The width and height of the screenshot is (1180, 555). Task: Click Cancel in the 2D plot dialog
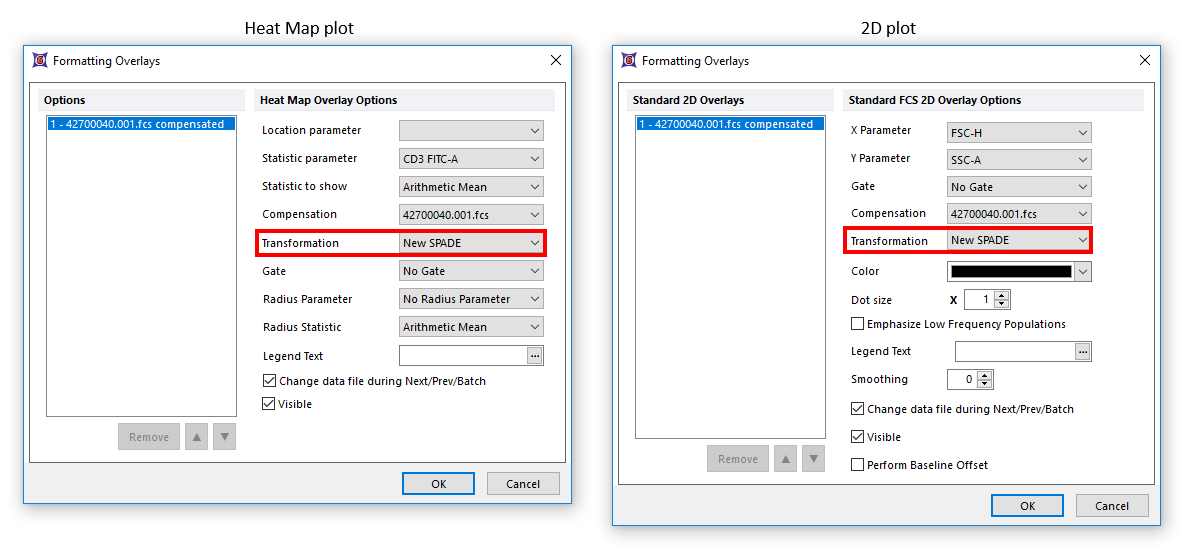(x=1111, y=506)
